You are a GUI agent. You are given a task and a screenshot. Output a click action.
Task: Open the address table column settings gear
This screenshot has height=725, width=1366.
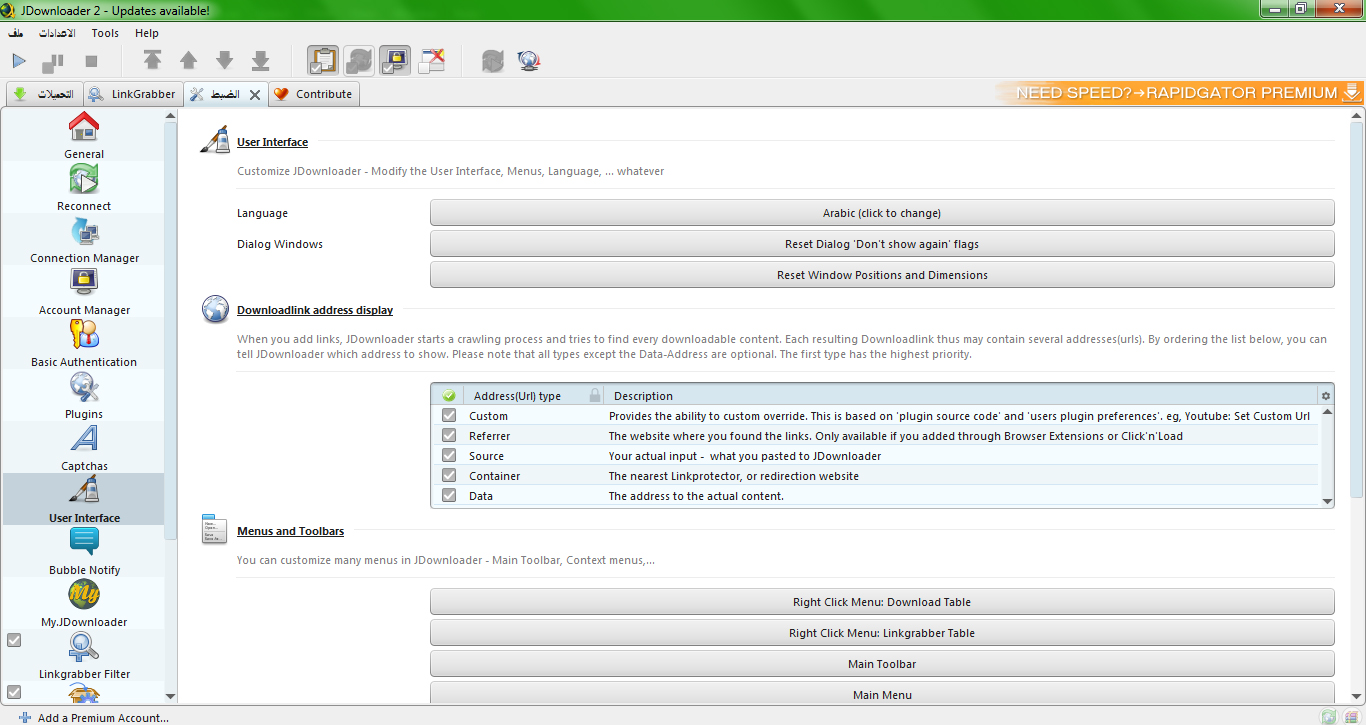1326,396
